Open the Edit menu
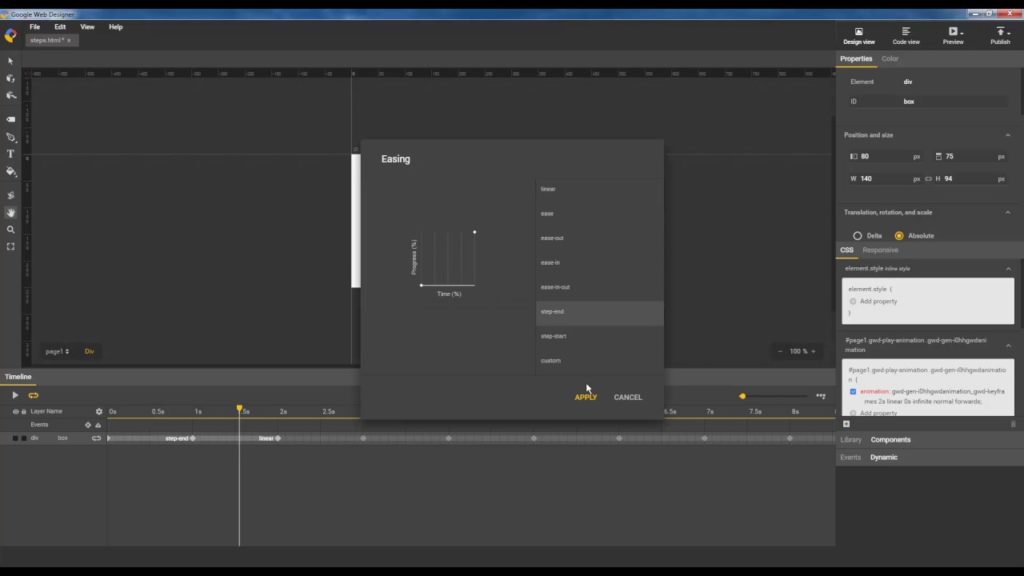 62,27
